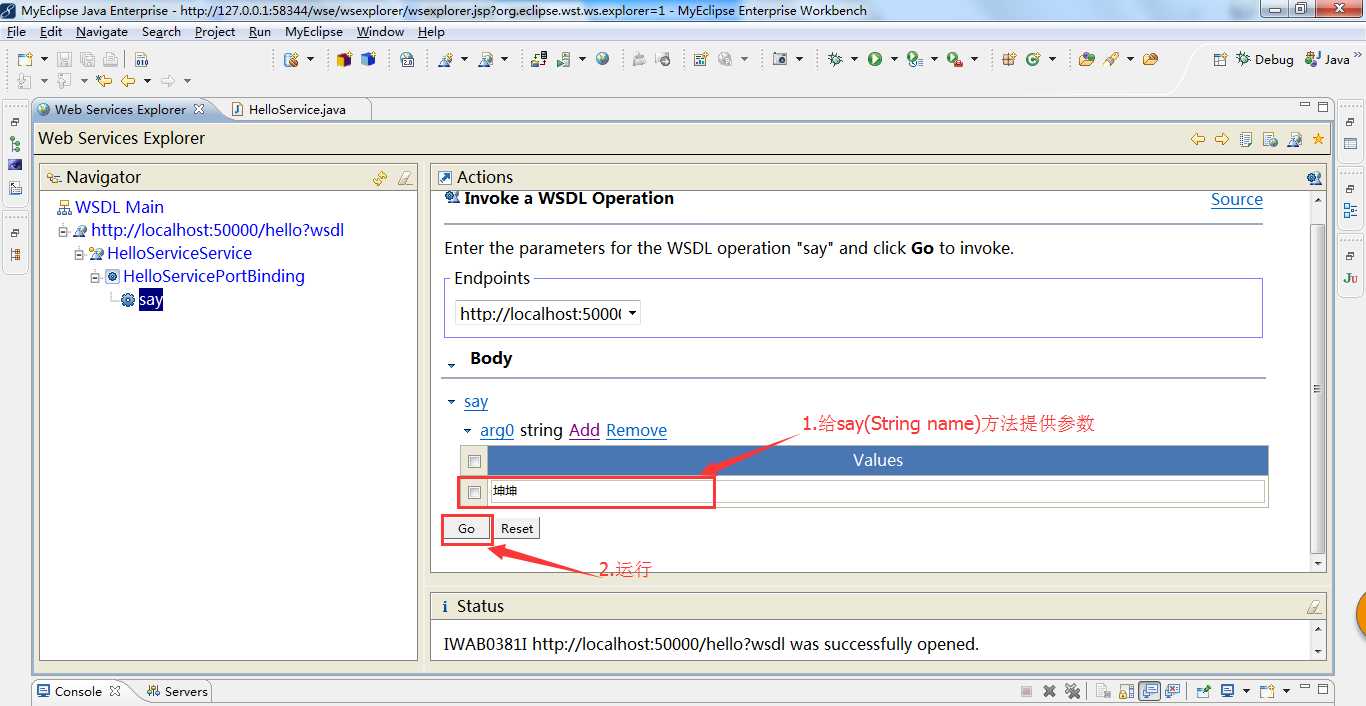Click the Reset button
This screenshot has width=1366, height=706.
[517, 529]
